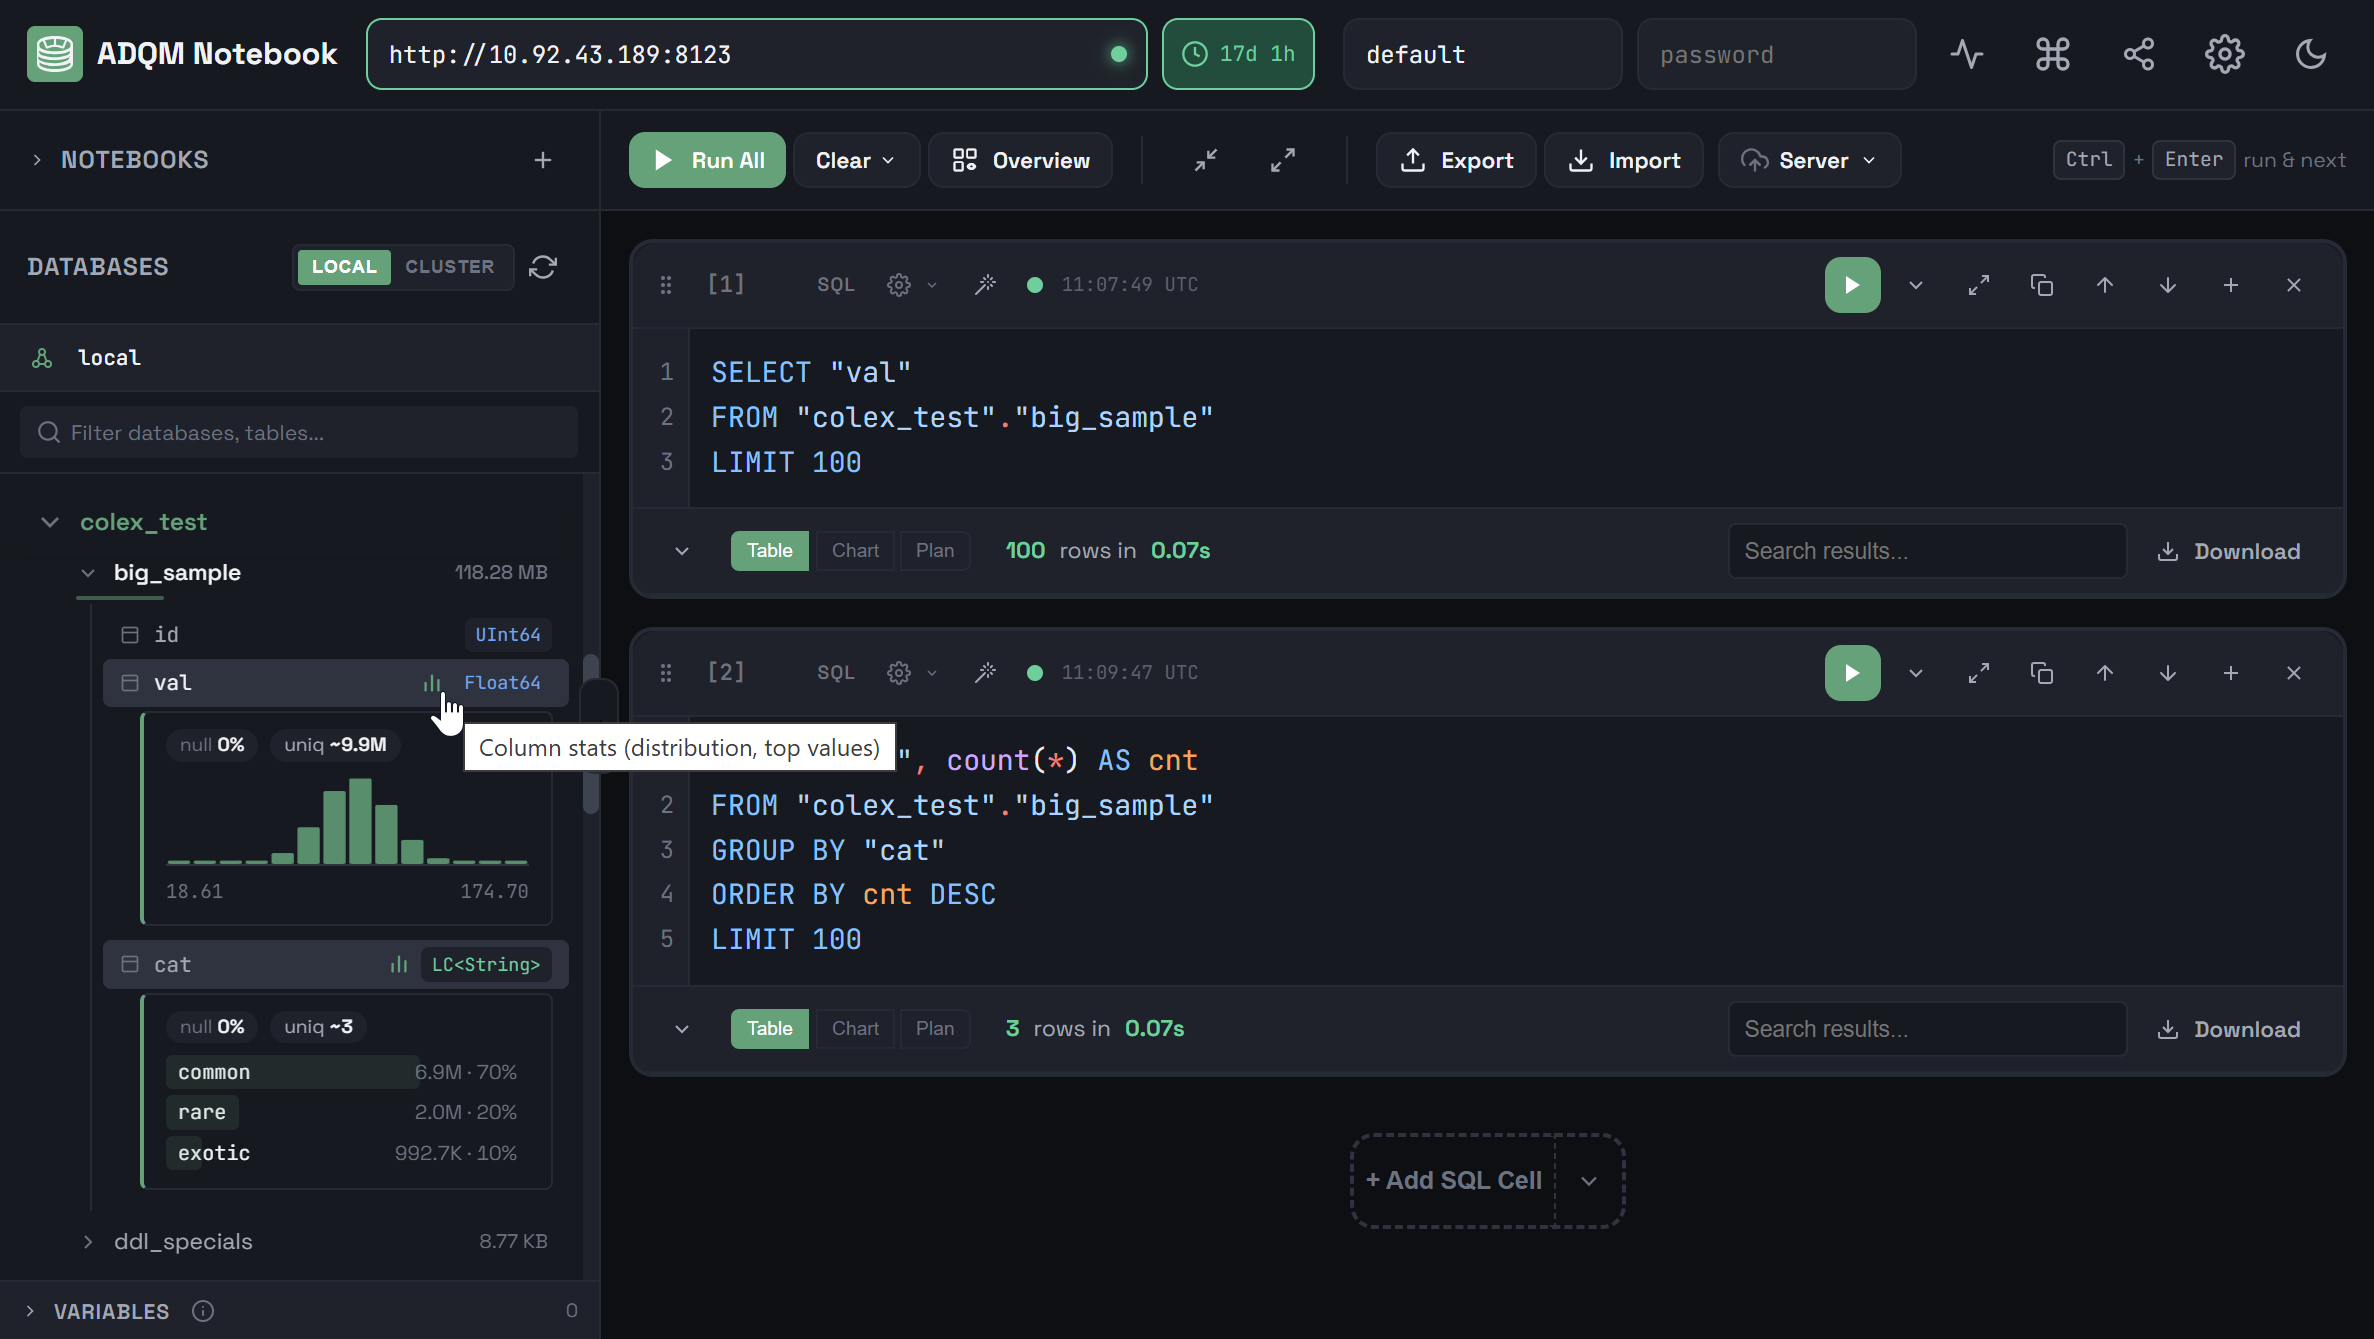
Task: Select LOCAL databases mode
Action: point(344,267)
